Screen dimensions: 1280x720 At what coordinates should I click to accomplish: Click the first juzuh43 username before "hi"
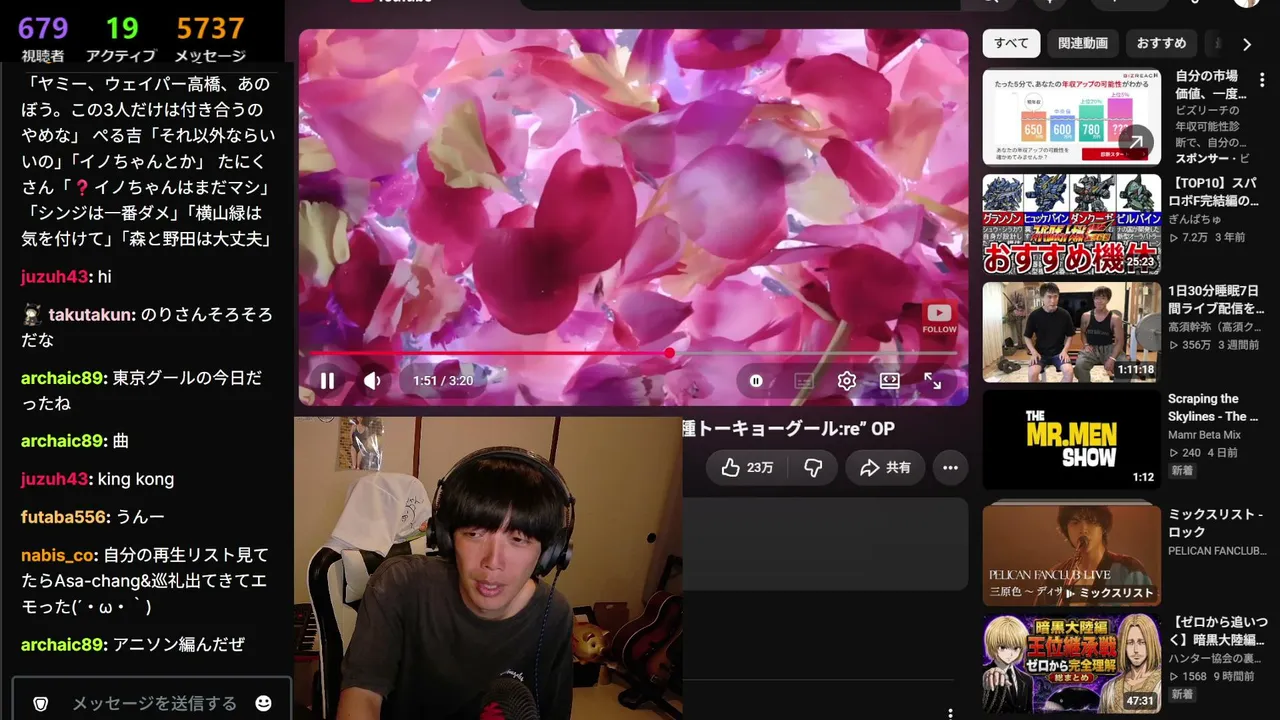tap(55, 276)
